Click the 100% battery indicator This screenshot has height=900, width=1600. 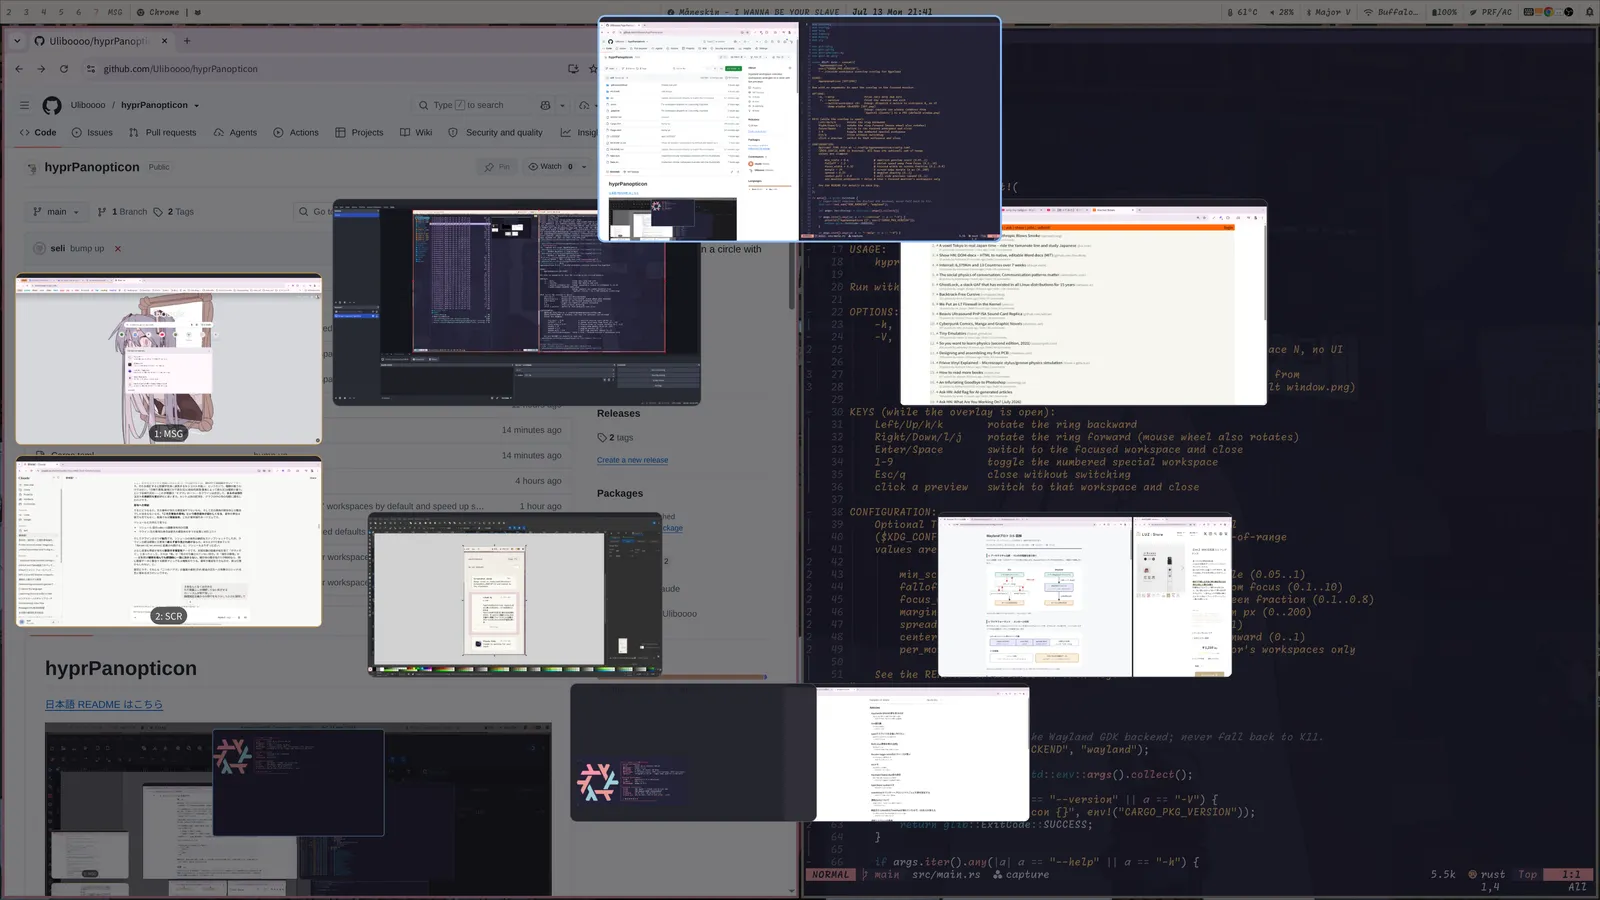(1444, 12)
